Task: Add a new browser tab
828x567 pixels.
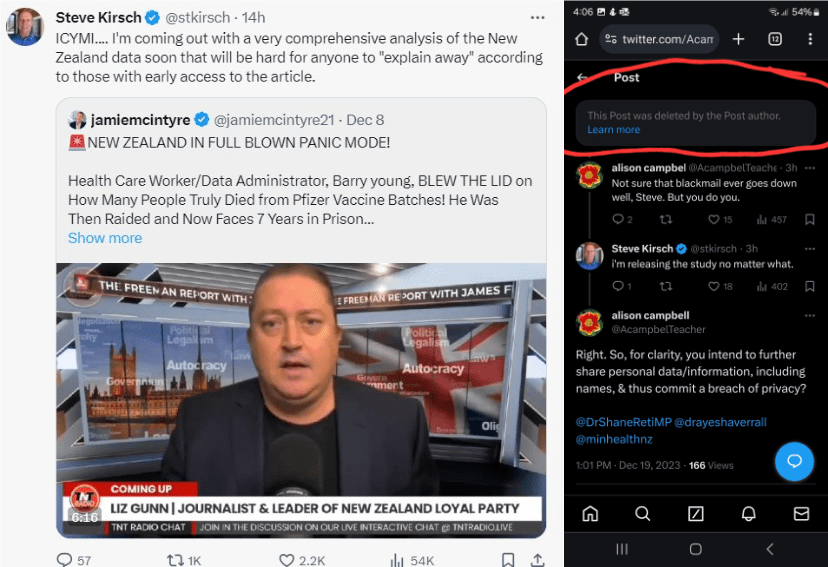Action: (x=738, y=39)
